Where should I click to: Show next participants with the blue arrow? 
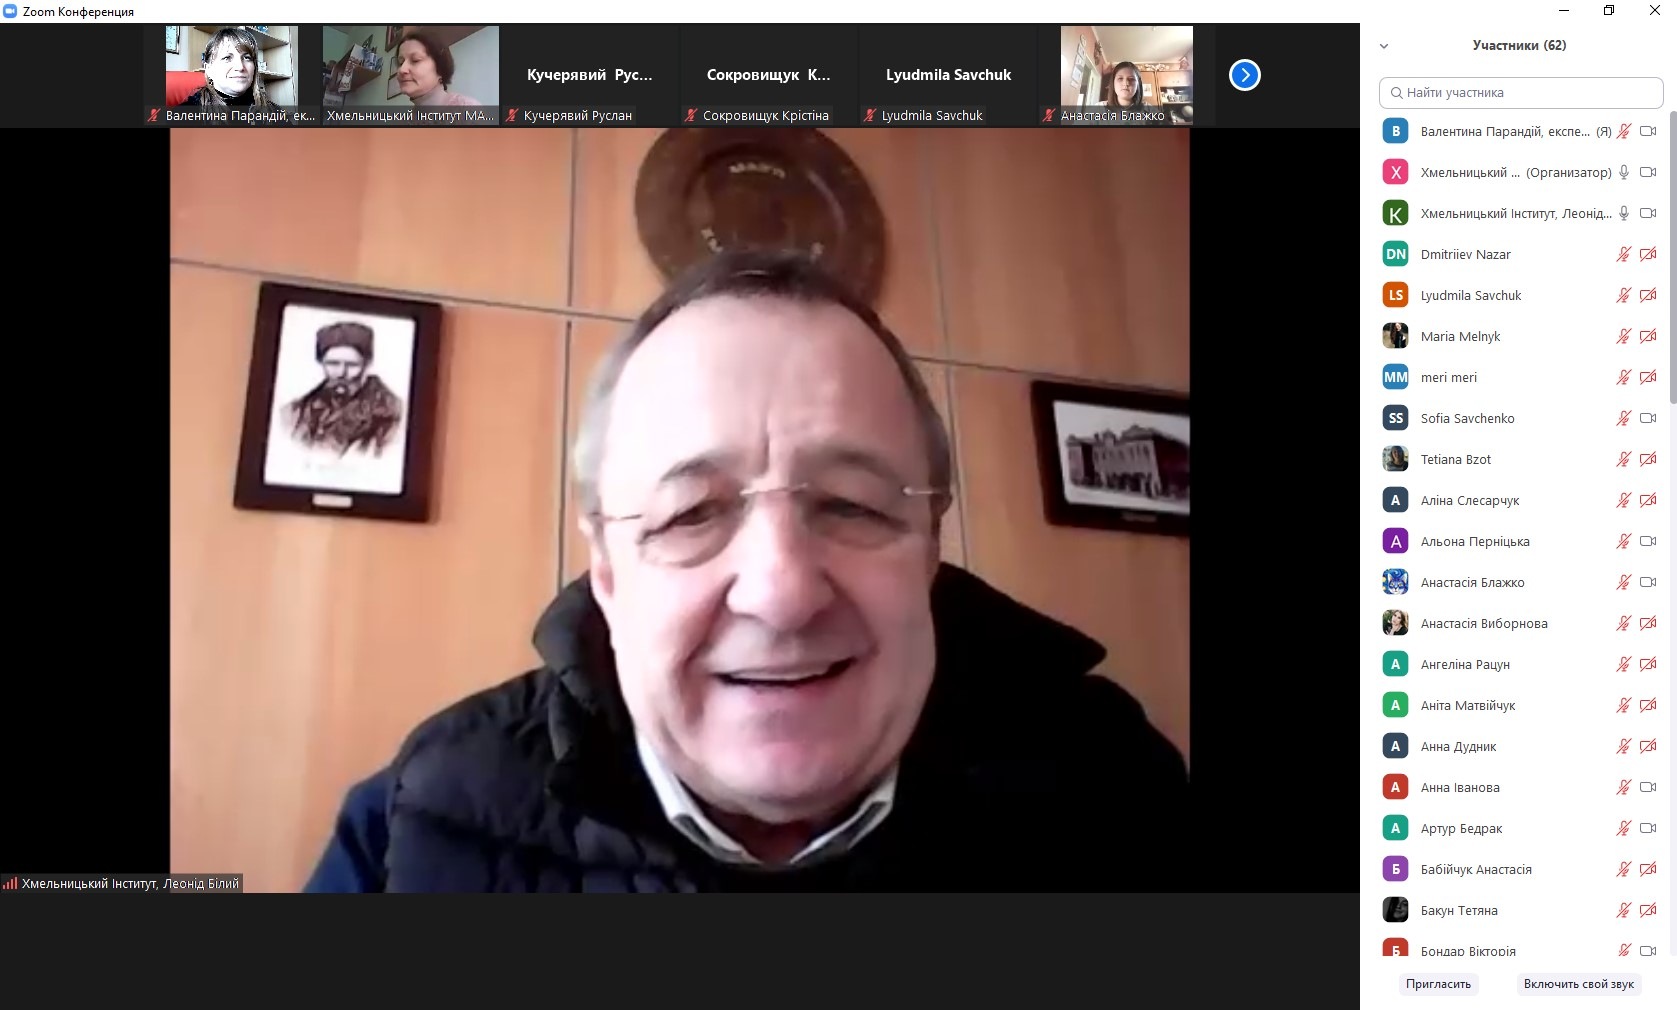pos(1245,75)
